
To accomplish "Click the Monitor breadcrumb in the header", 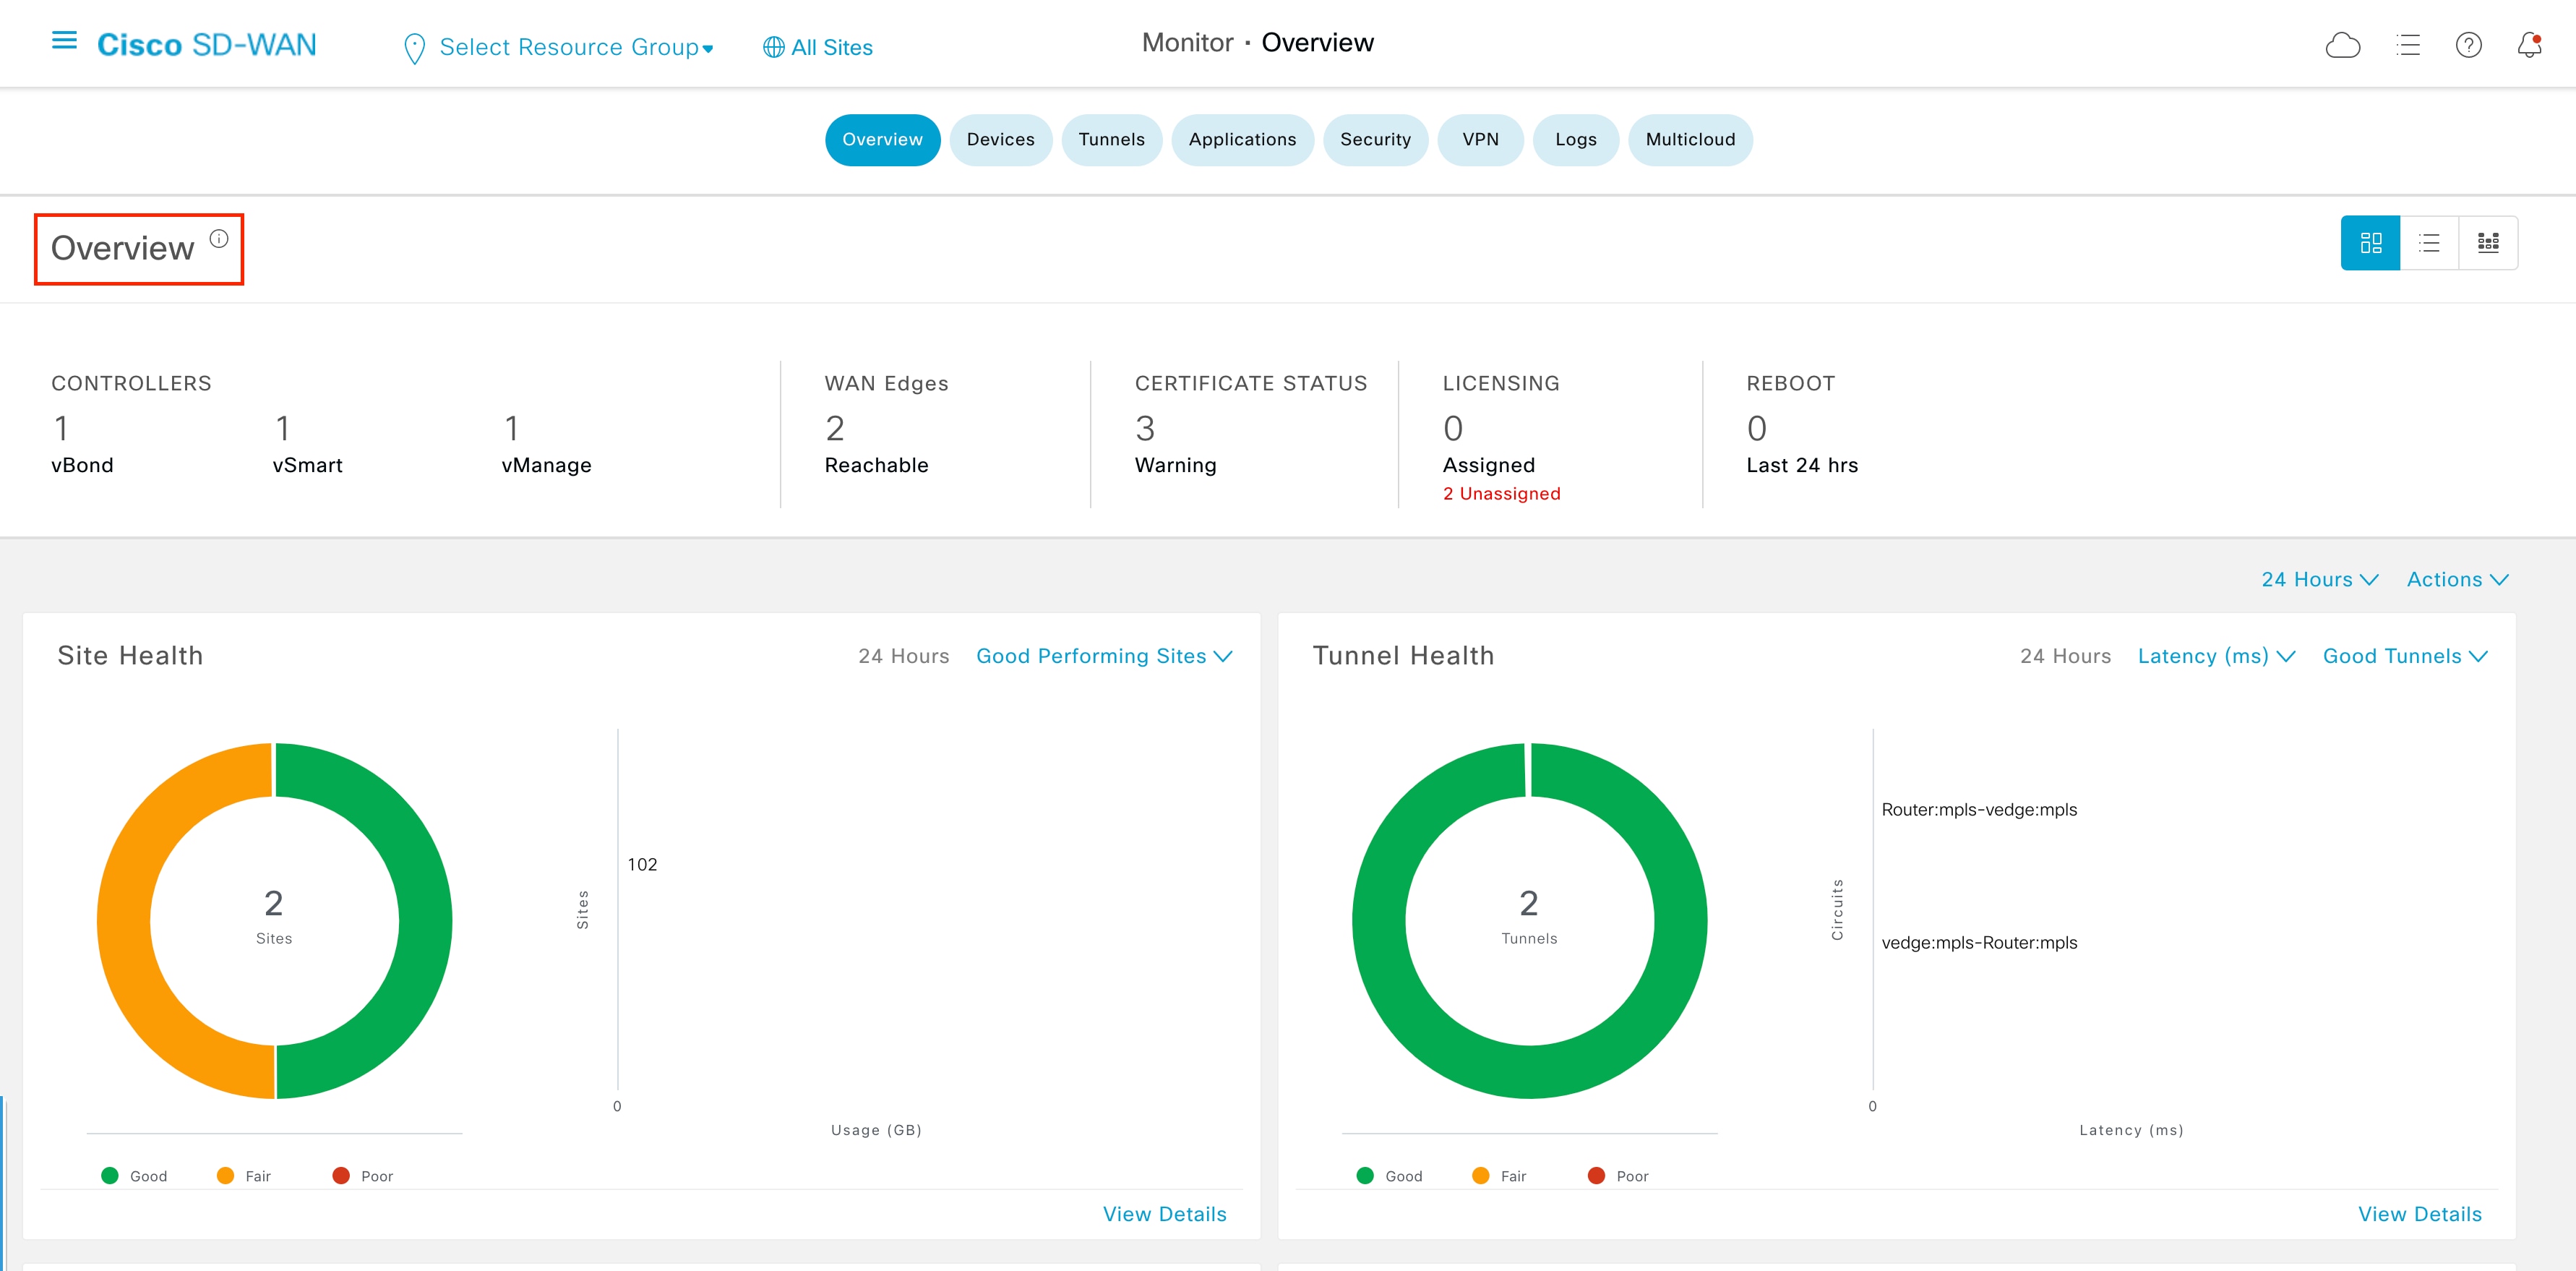I will pos(1187,43).
